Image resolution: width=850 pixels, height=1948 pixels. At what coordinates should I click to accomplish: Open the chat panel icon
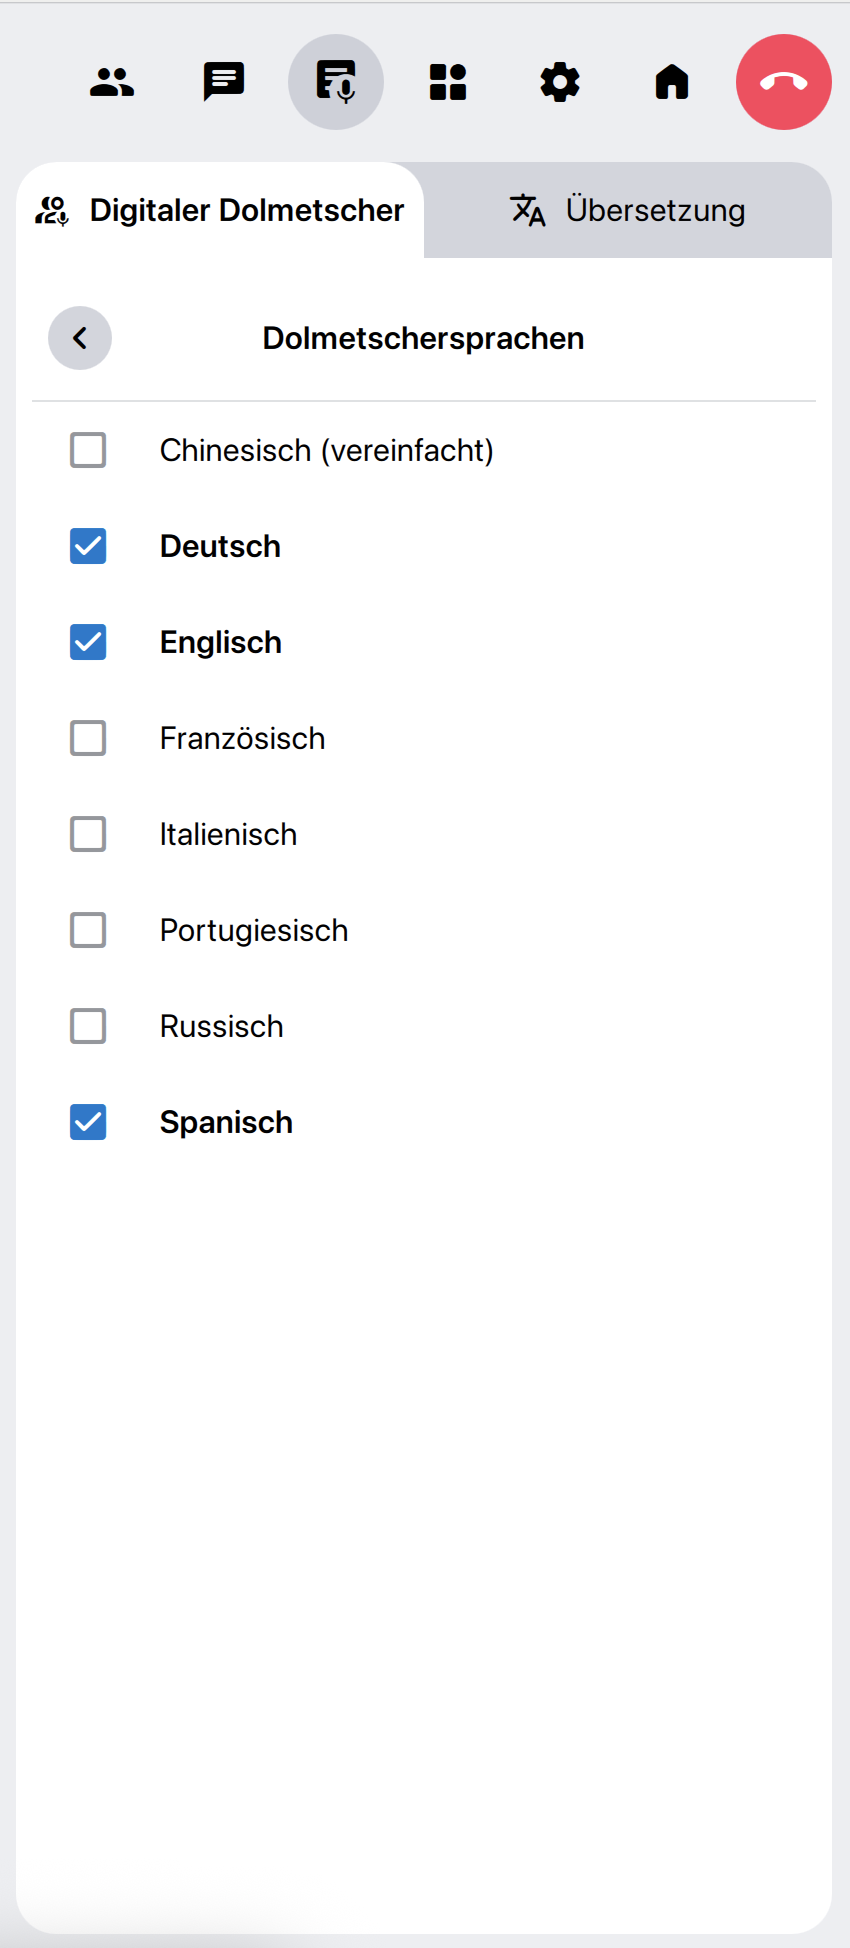[224, 82]
